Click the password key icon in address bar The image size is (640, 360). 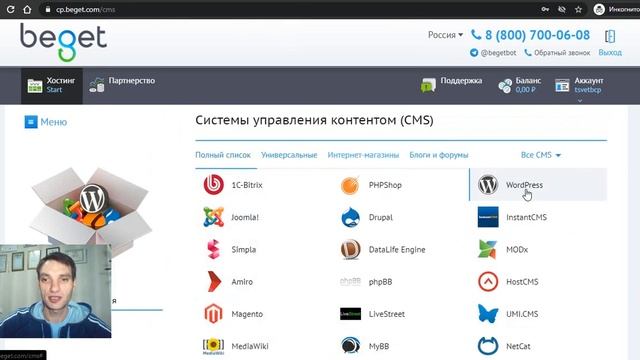(545, 9)
